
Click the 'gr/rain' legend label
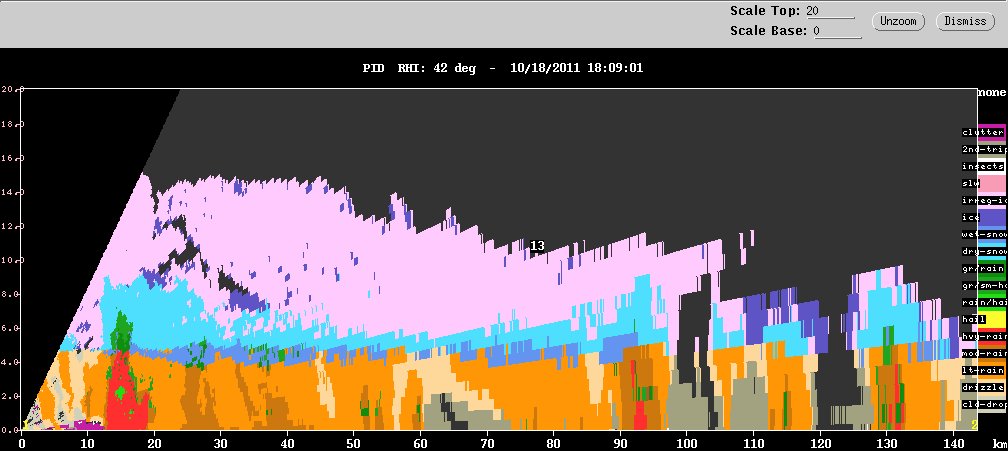[x=982, y=269]
